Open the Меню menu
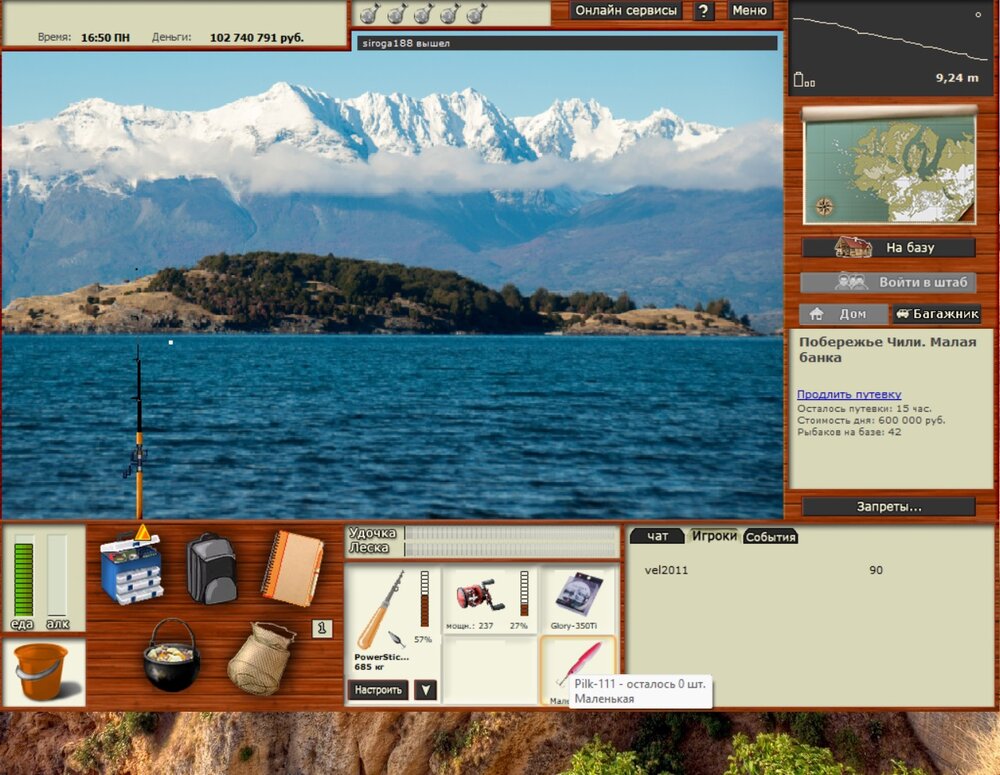The width and height of the screenshot is (1000, 775). tap(749, 11)
